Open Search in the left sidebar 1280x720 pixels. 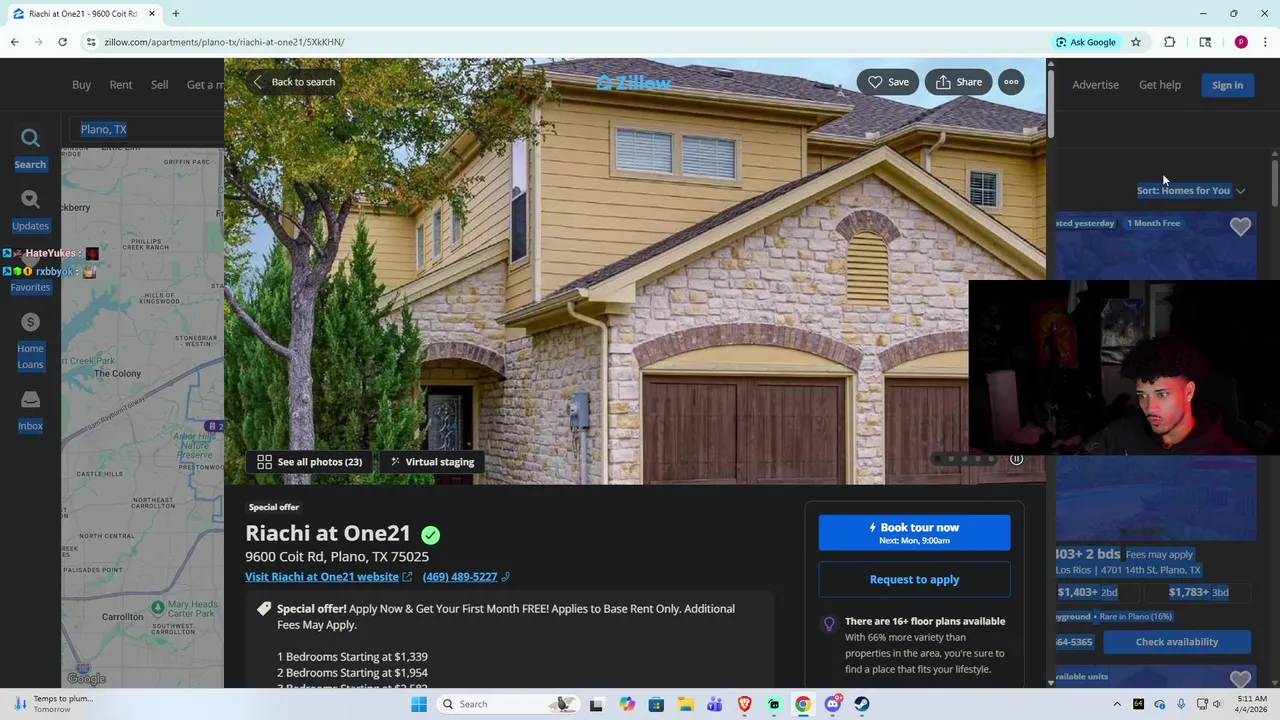pyautogui.click(x=30, y=149)
